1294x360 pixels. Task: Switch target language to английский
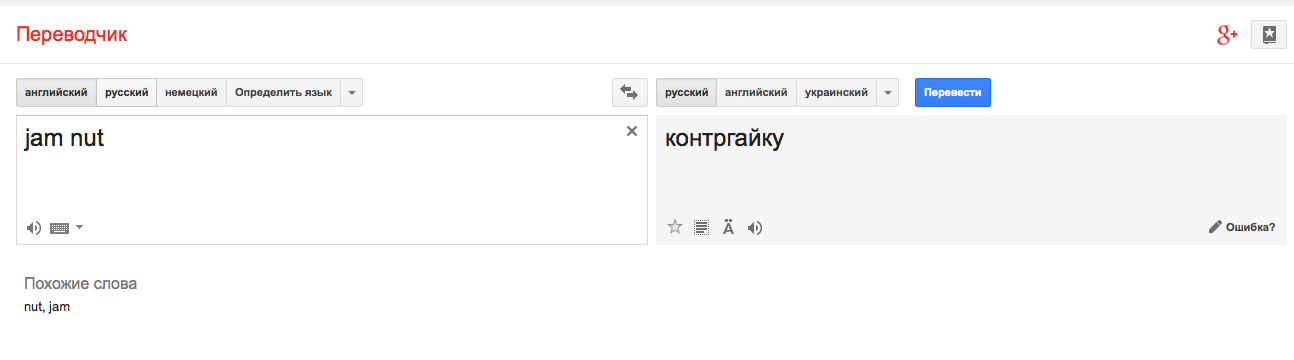pos(756,92)
